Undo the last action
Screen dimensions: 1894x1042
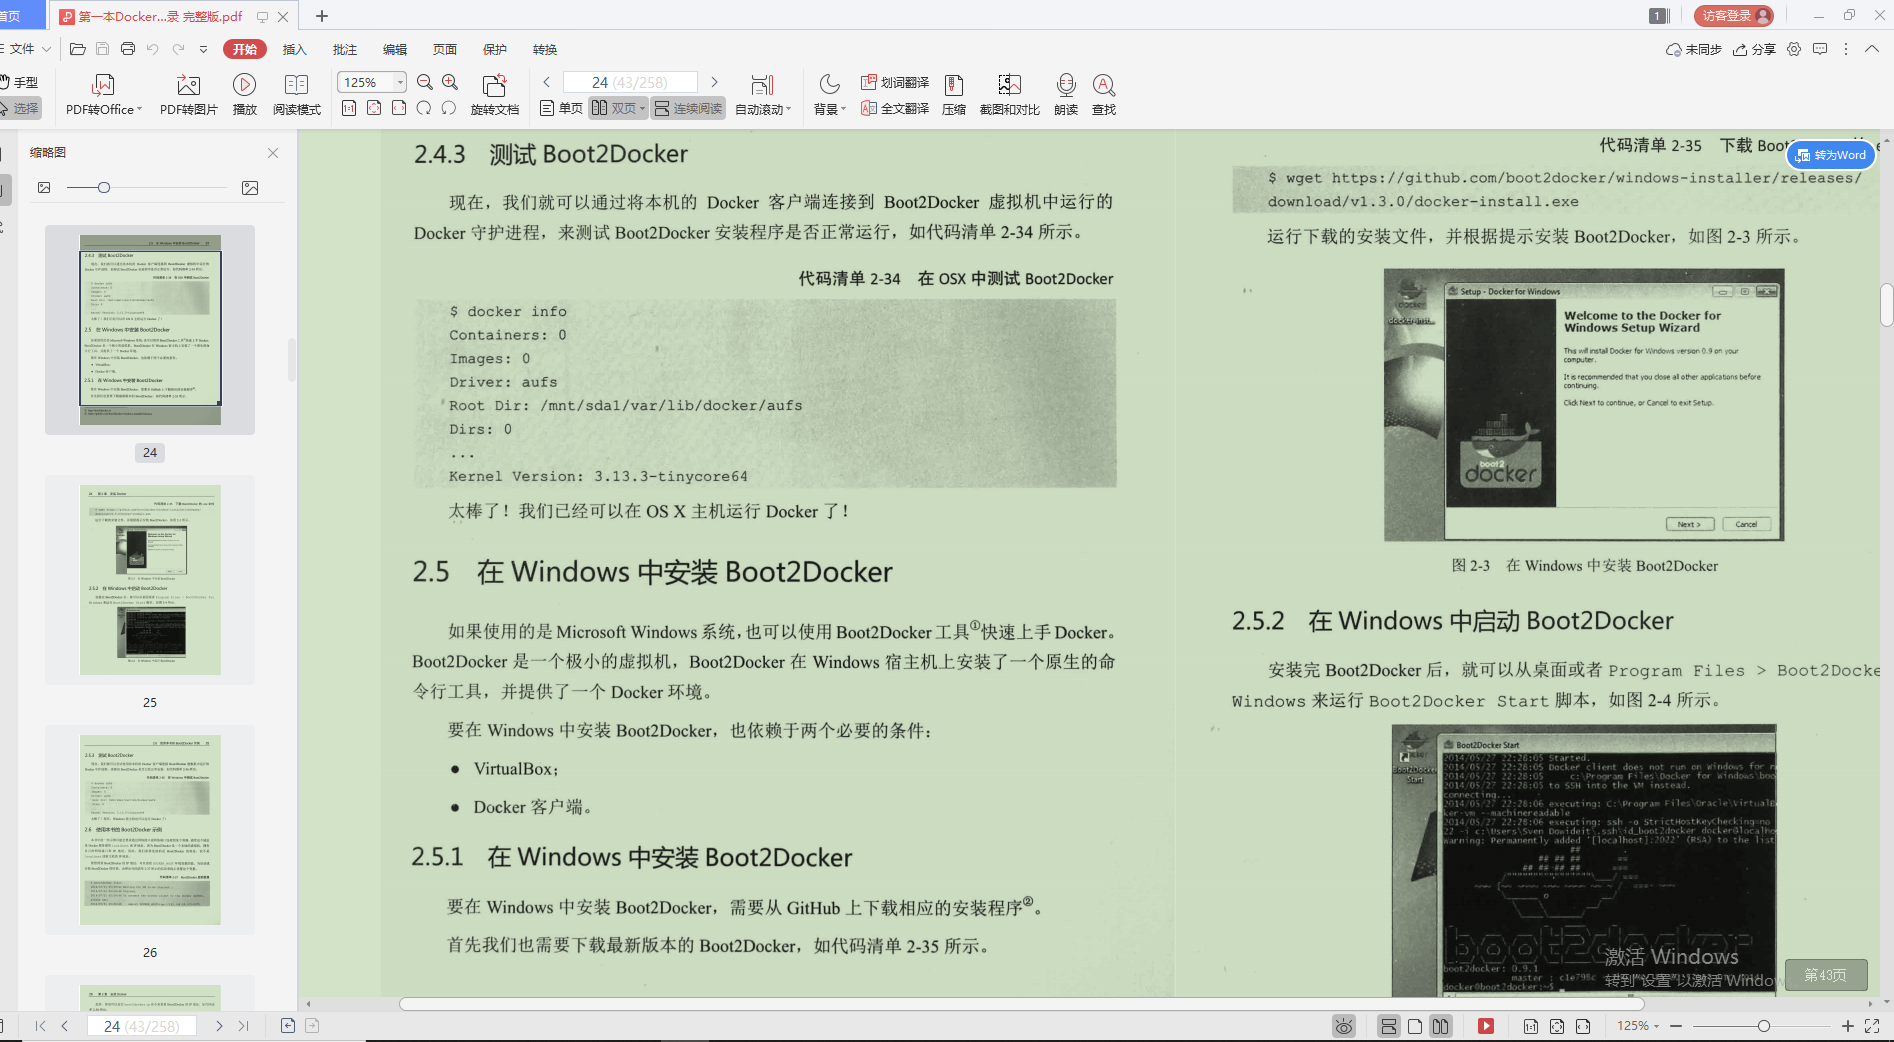[x=153, y=49]
